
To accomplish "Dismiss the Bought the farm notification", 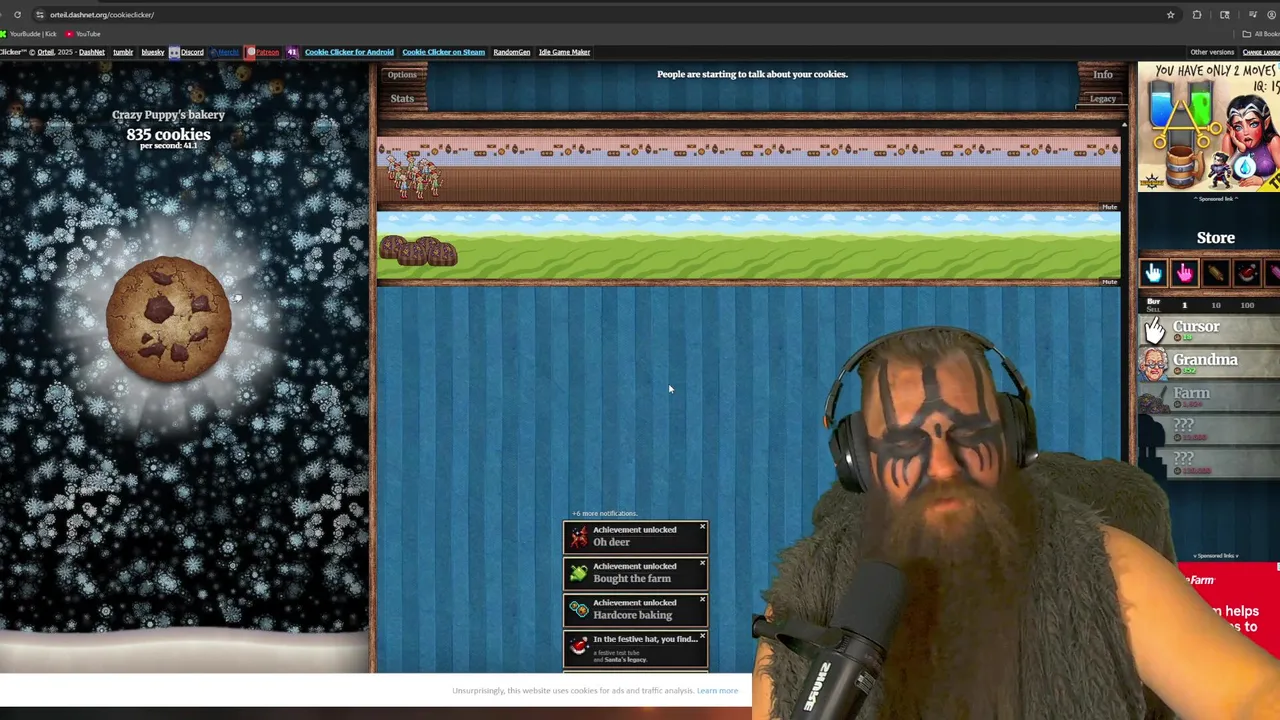I will click(x=702, y=563).
